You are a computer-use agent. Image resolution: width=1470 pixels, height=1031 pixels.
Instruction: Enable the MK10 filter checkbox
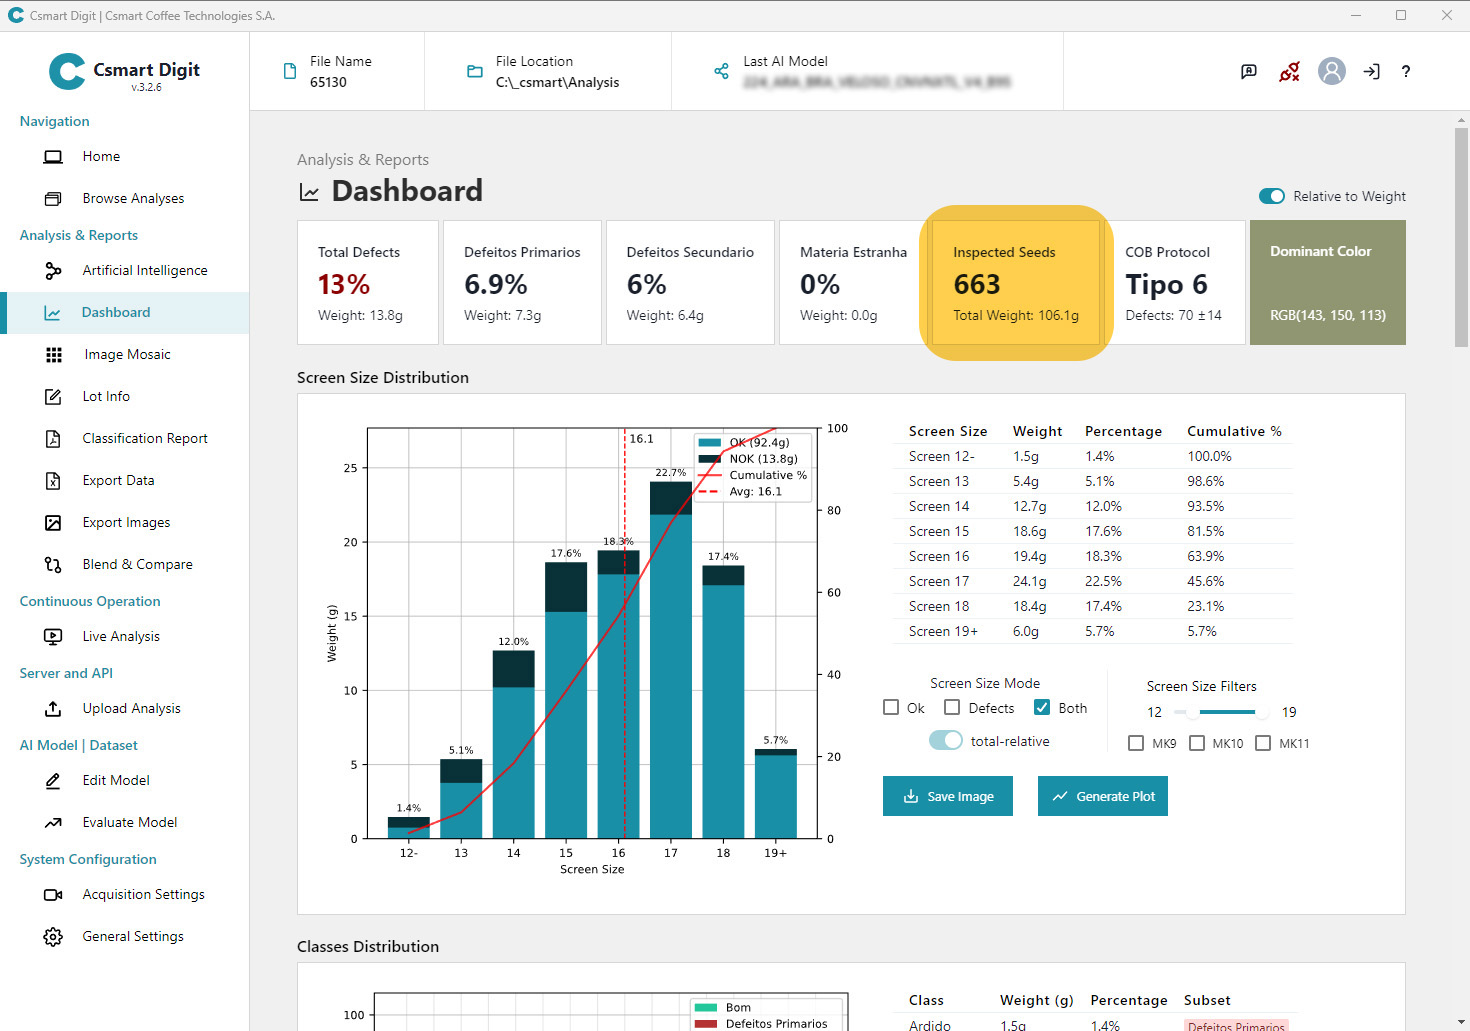click(1197, 743)
